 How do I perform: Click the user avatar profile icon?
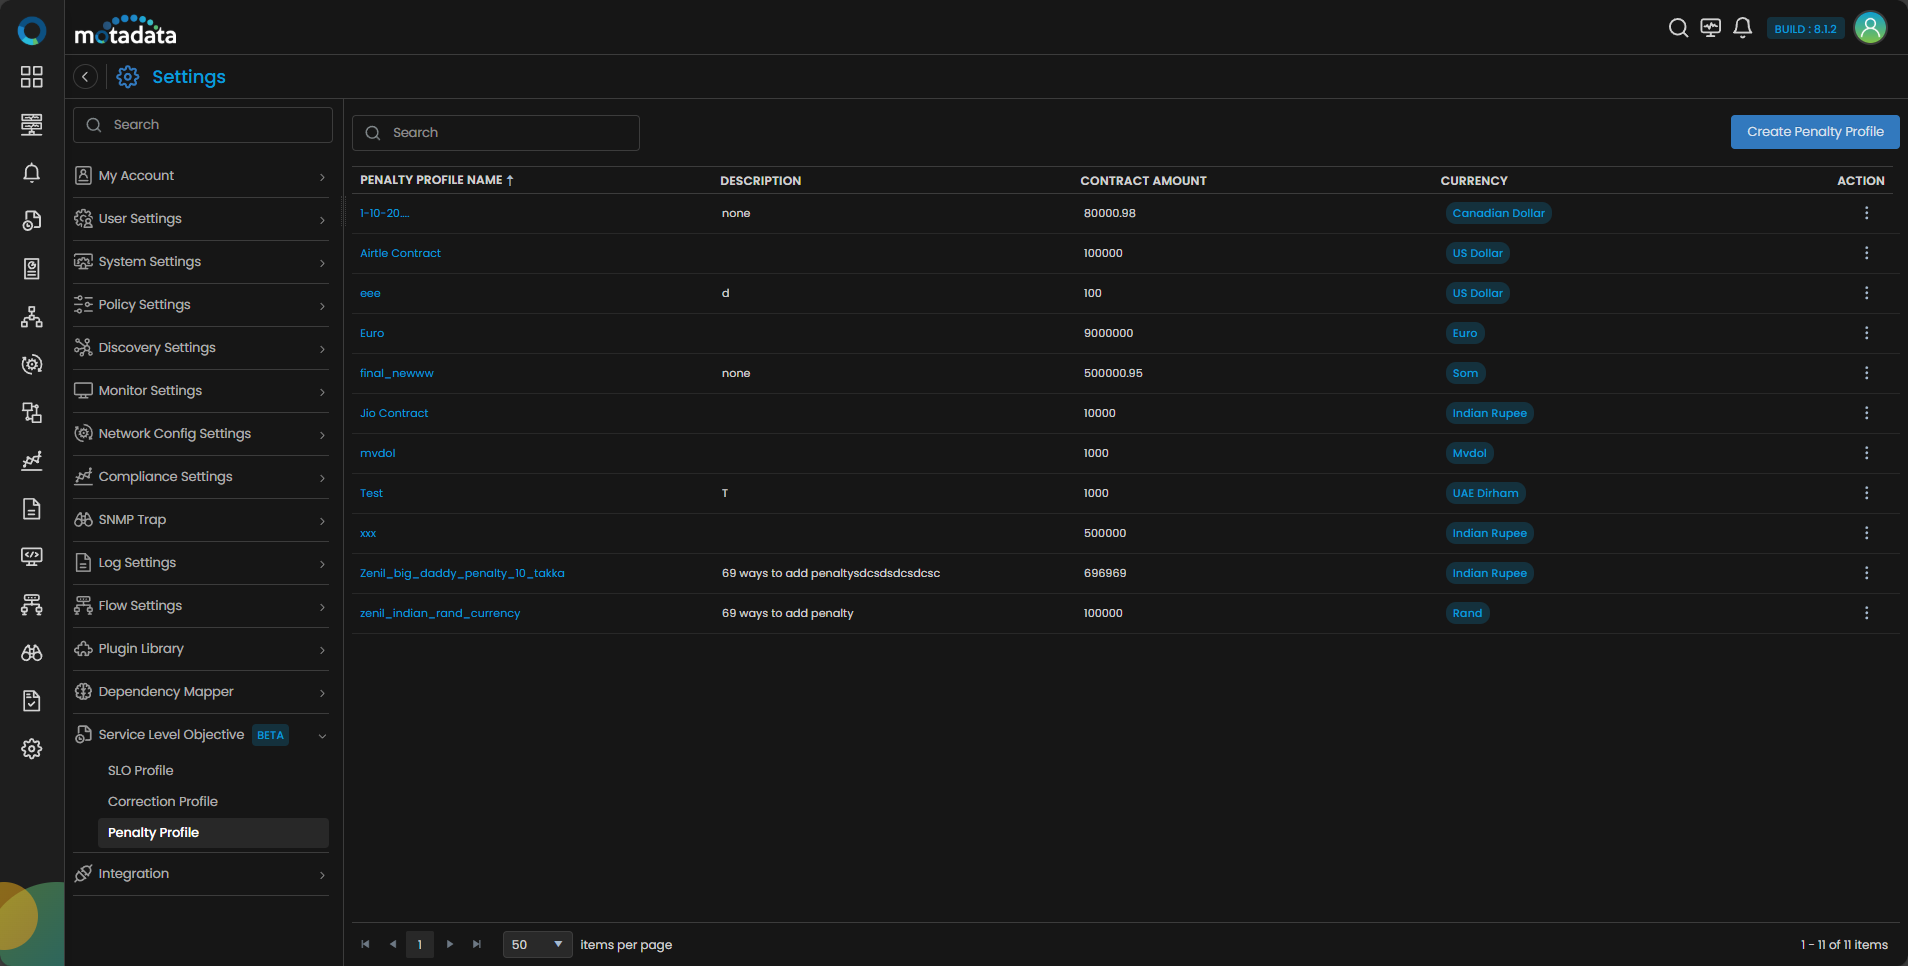pos(1869,28)
